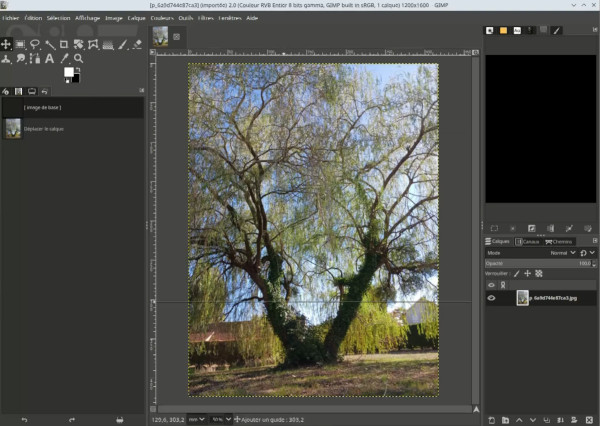Select the Smudge tool
This screenshot has width=600, height=426.
click(20, 59)
